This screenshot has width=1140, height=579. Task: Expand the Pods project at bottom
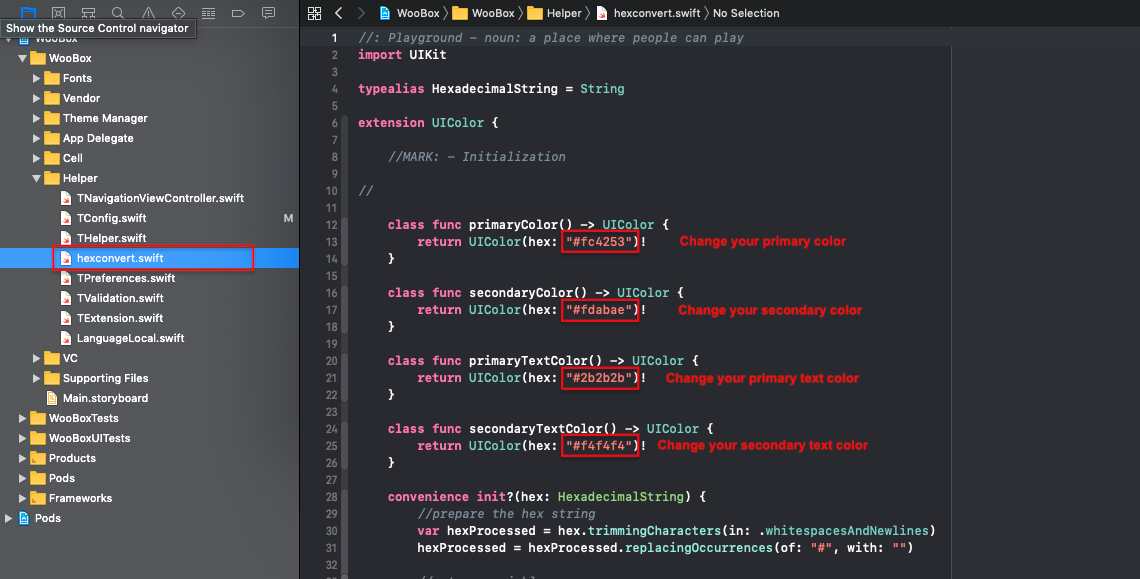click(9, 518)
